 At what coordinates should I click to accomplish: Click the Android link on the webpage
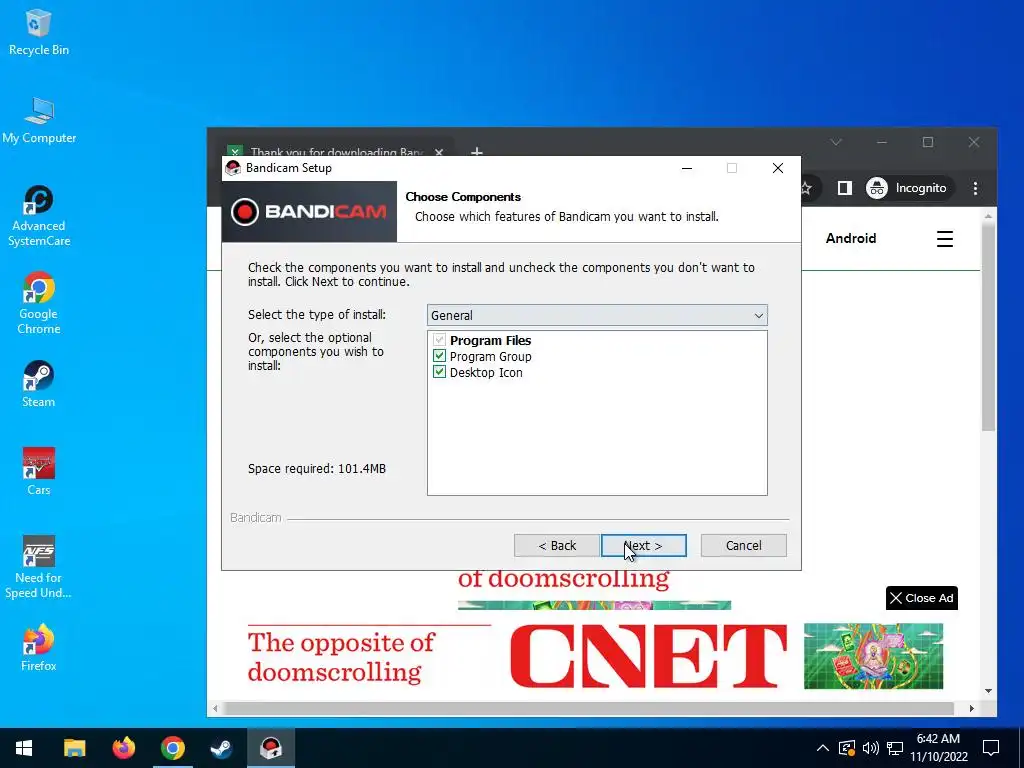click(x=850, y=238)
